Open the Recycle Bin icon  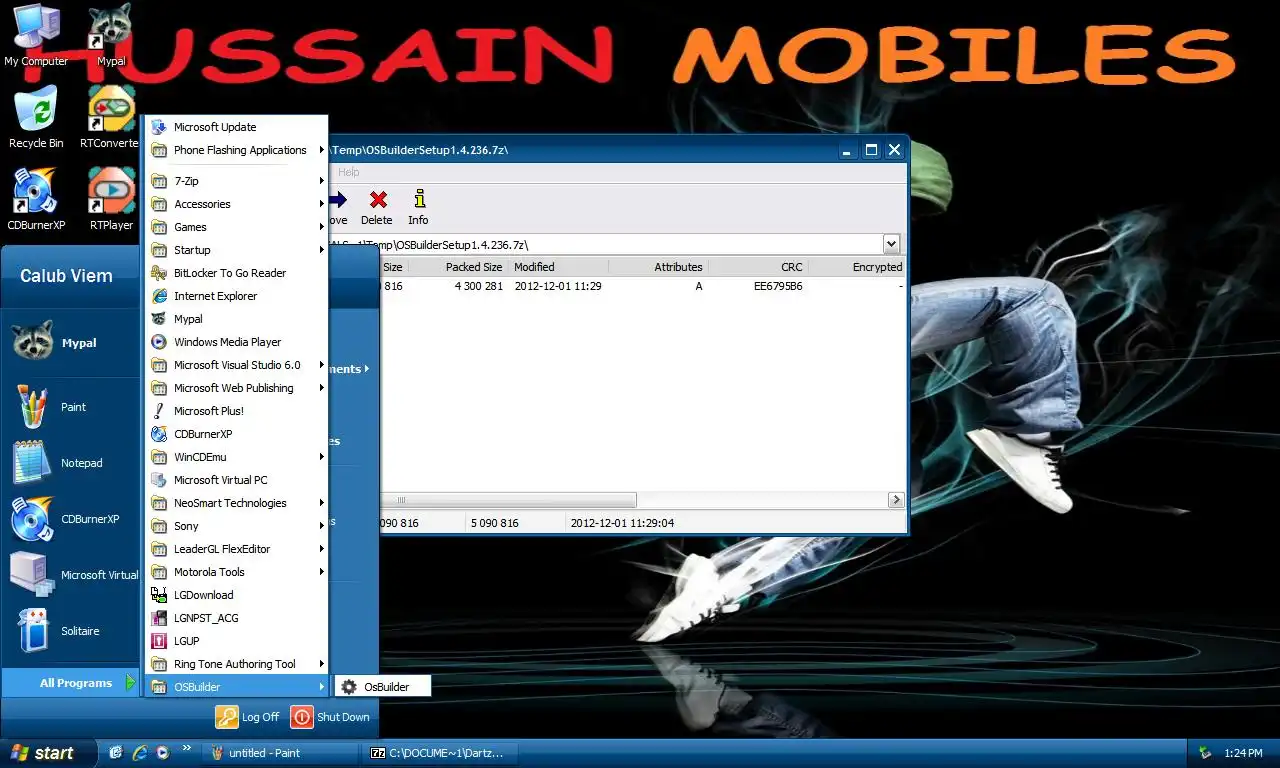pos(36,116)
